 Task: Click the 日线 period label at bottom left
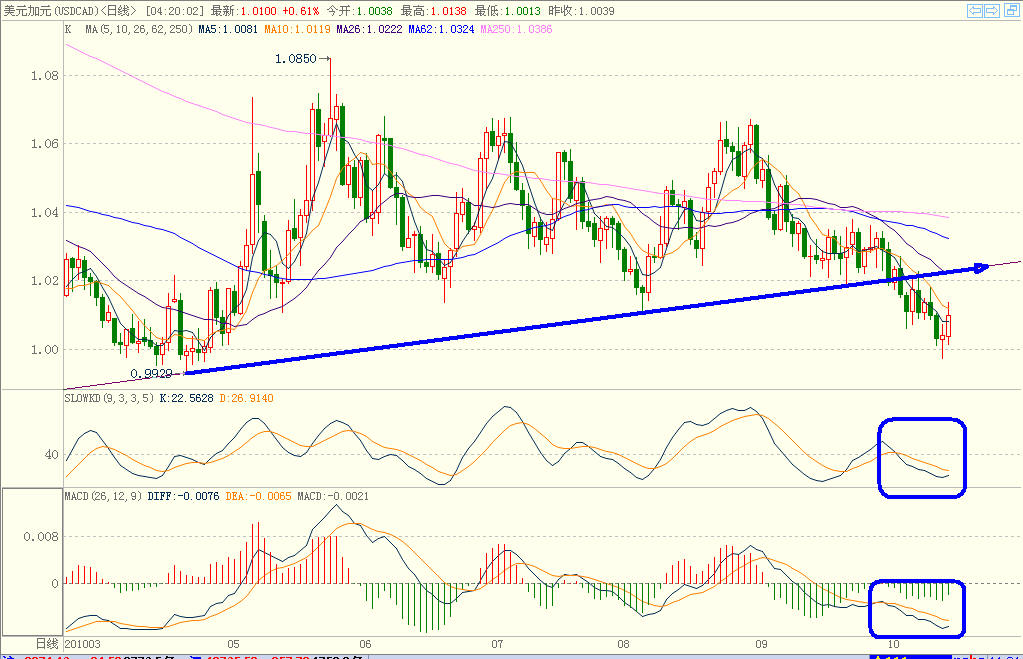pos(47,644)
